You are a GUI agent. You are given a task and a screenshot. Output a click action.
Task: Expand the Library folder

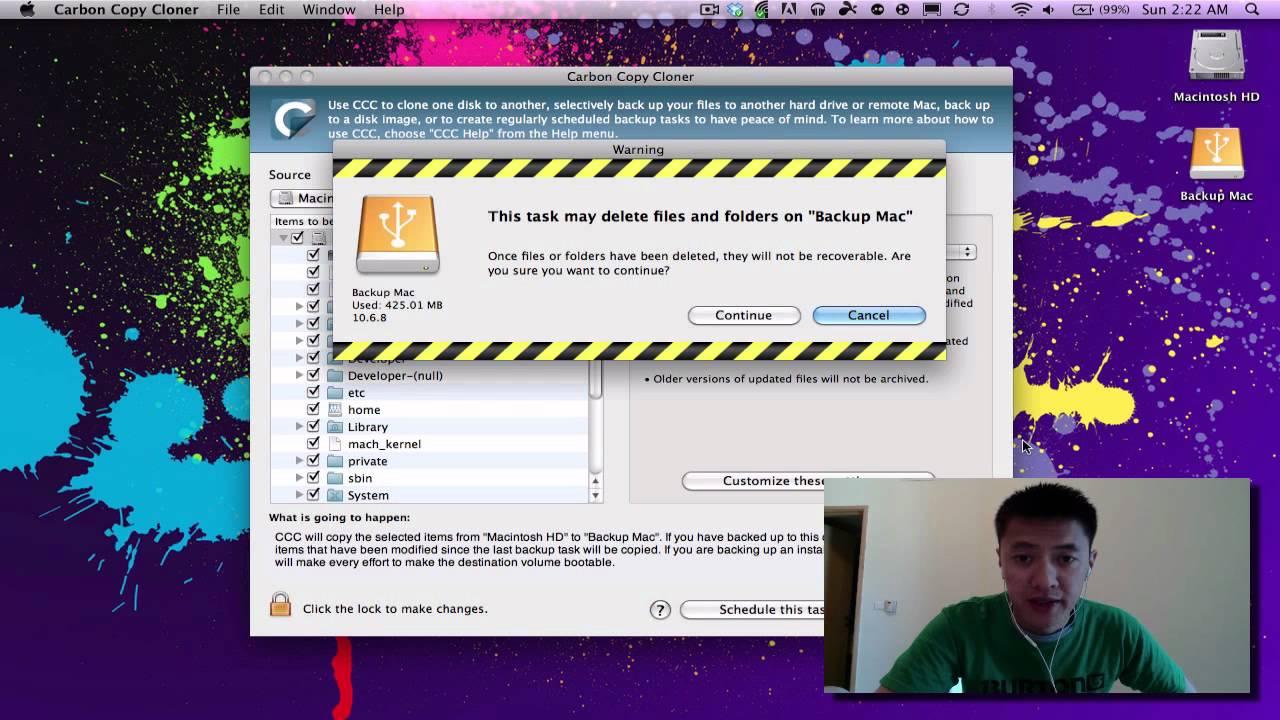299,426
